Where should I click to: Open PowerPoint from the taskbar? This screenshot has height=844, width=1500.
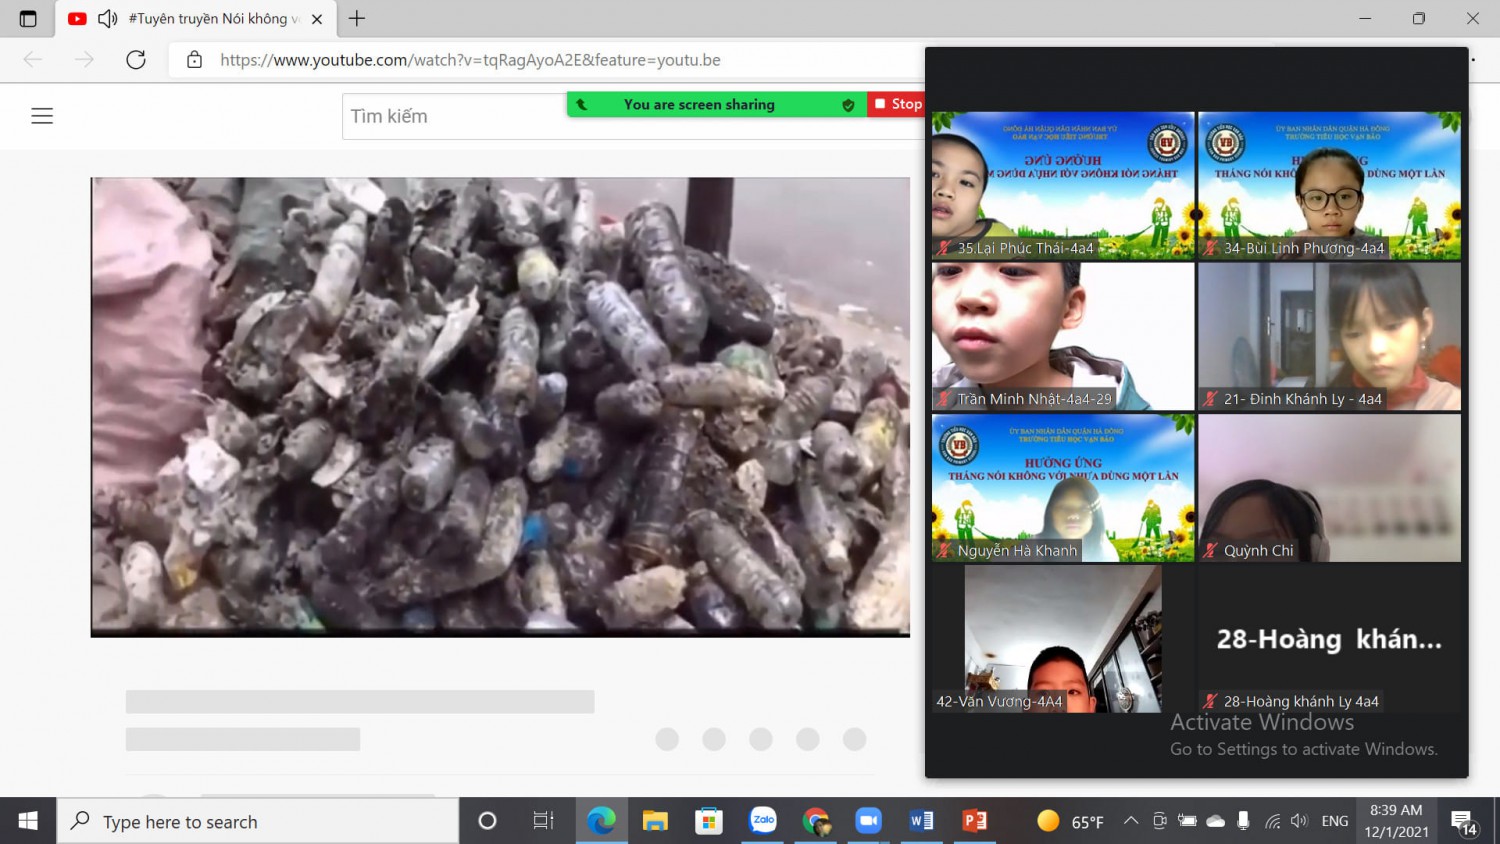point(974,821)
